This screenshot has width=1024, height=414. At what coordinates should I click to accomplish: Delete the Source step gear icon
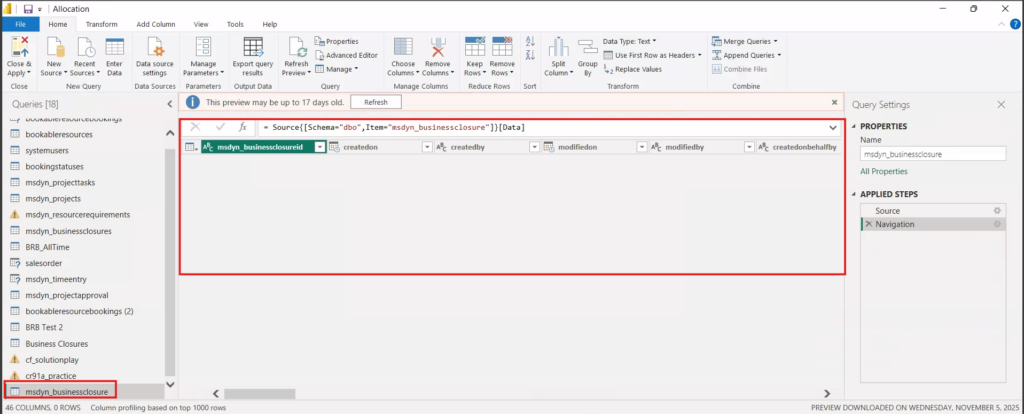point(996,210)
